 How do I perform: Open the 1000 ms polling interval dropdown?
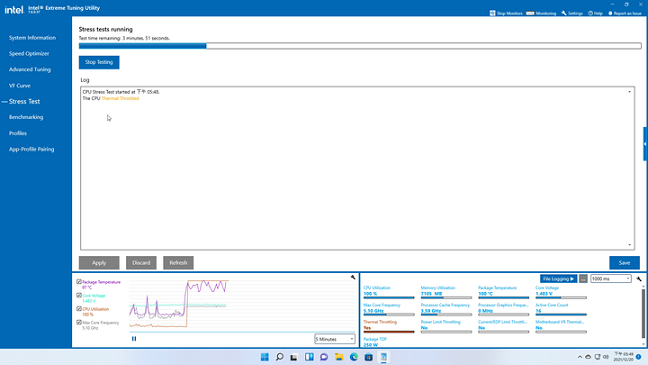[x=611, y=279]
